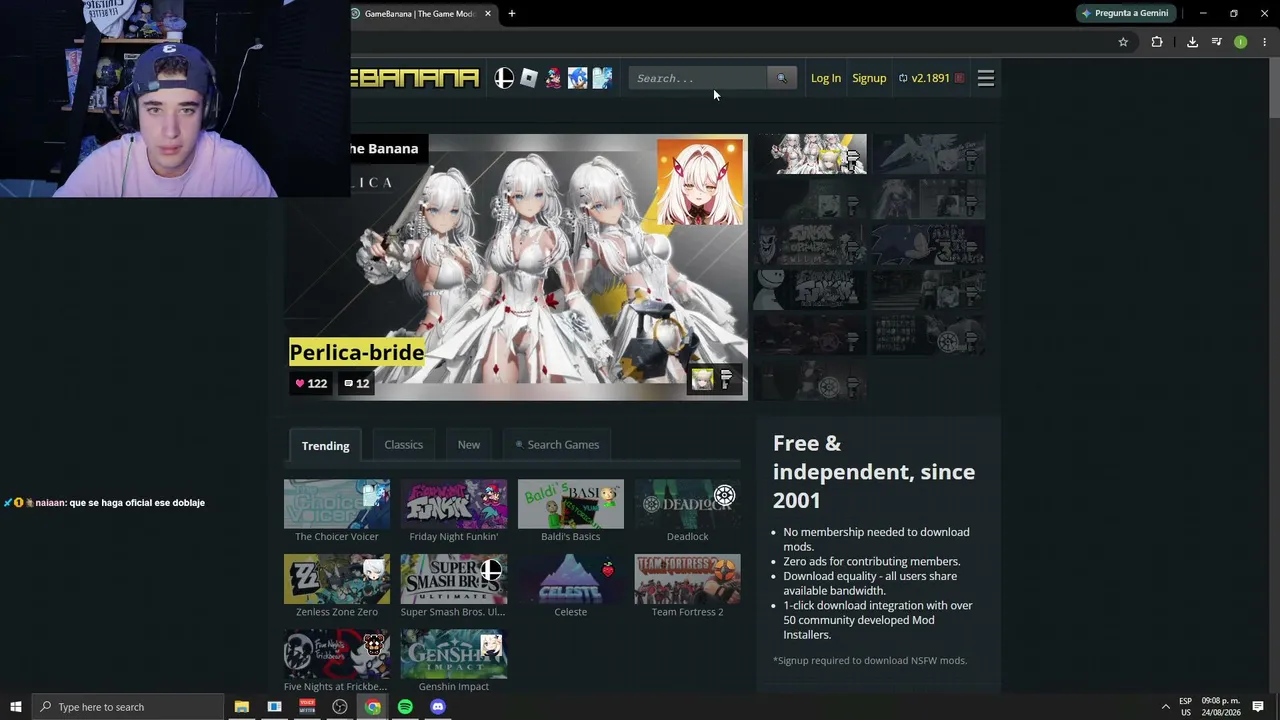1280x720 pixels.
Task: Open Voicemeeter from the taskbar
Action: [x=307, y=707]
